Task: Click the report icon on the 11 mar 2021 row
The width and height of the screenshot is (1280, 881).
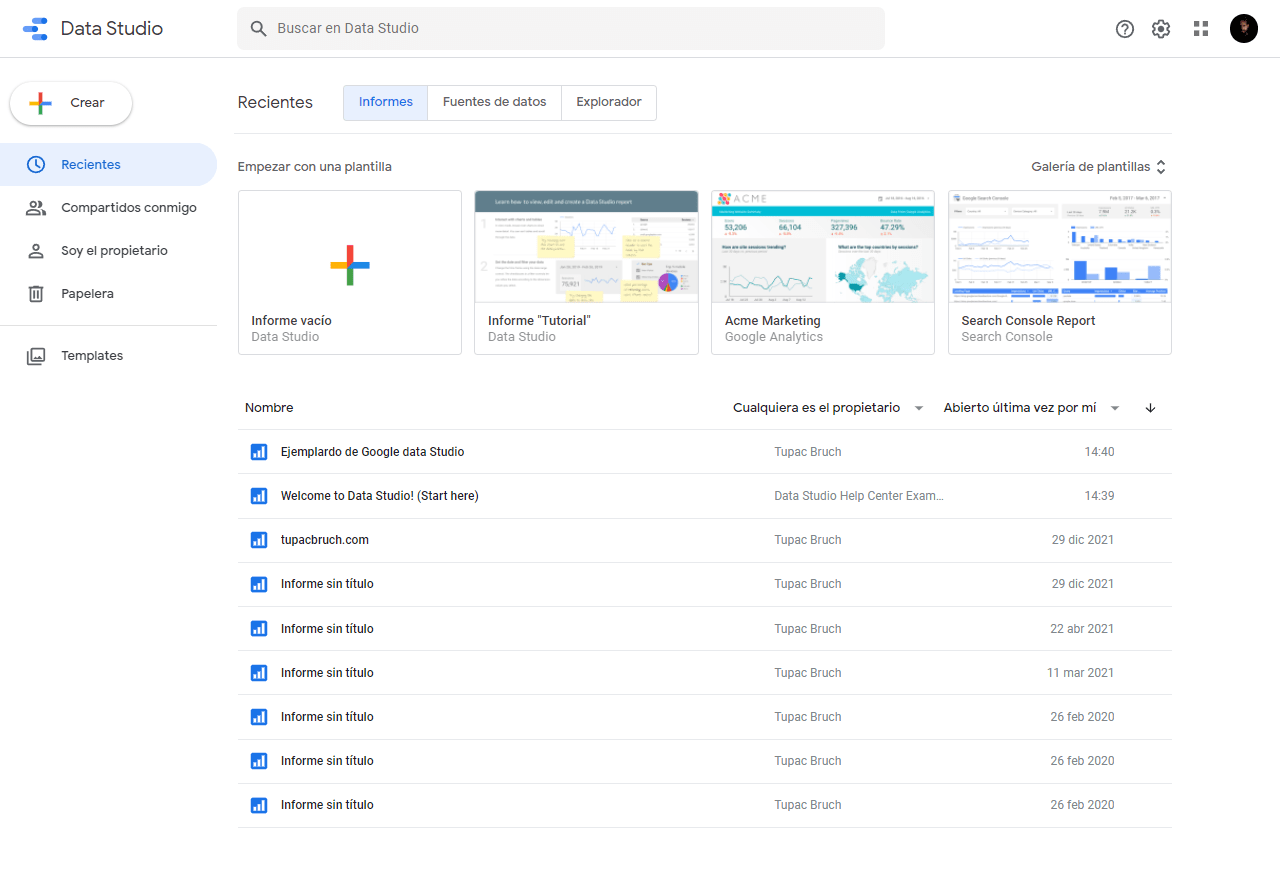Action: click(x=259, y=673)
